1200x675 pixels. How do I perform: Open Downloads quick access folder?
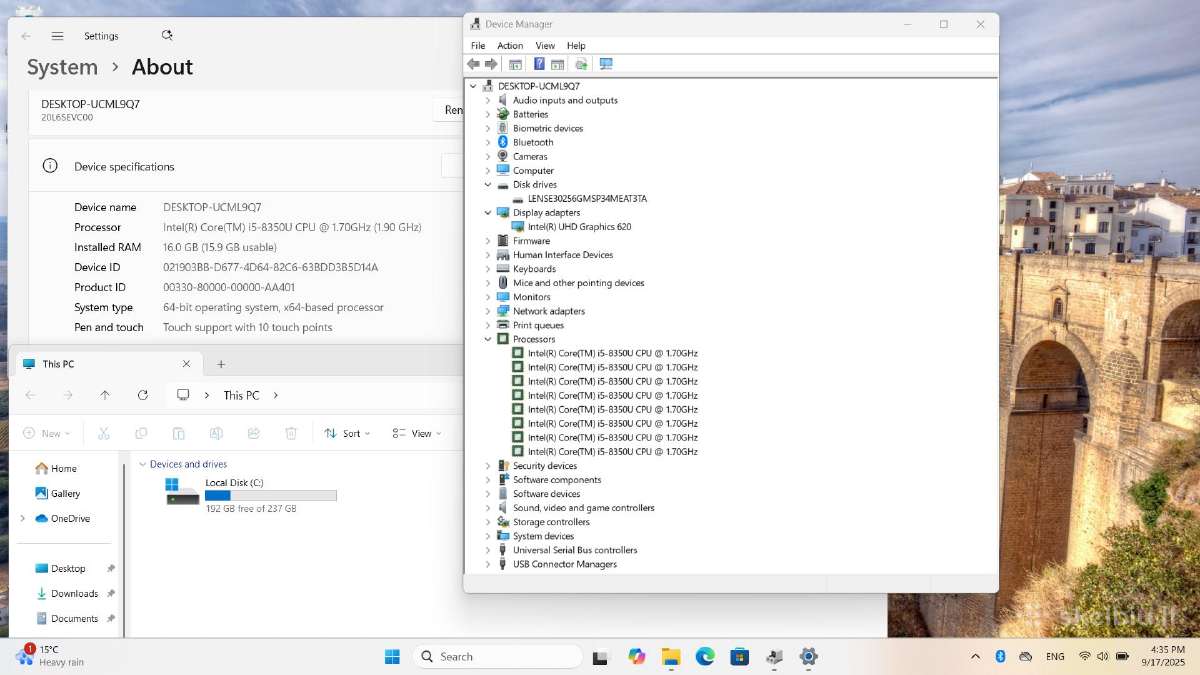coord(75,593)
